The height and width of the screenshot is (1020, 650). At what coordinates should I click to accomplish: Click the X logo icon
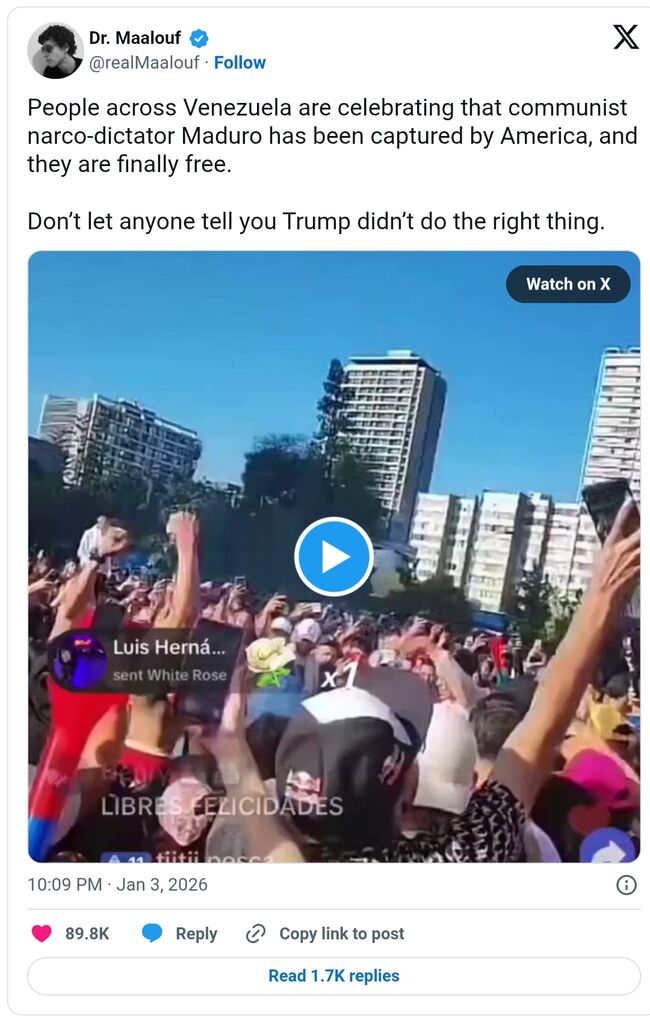click(625, 37)
